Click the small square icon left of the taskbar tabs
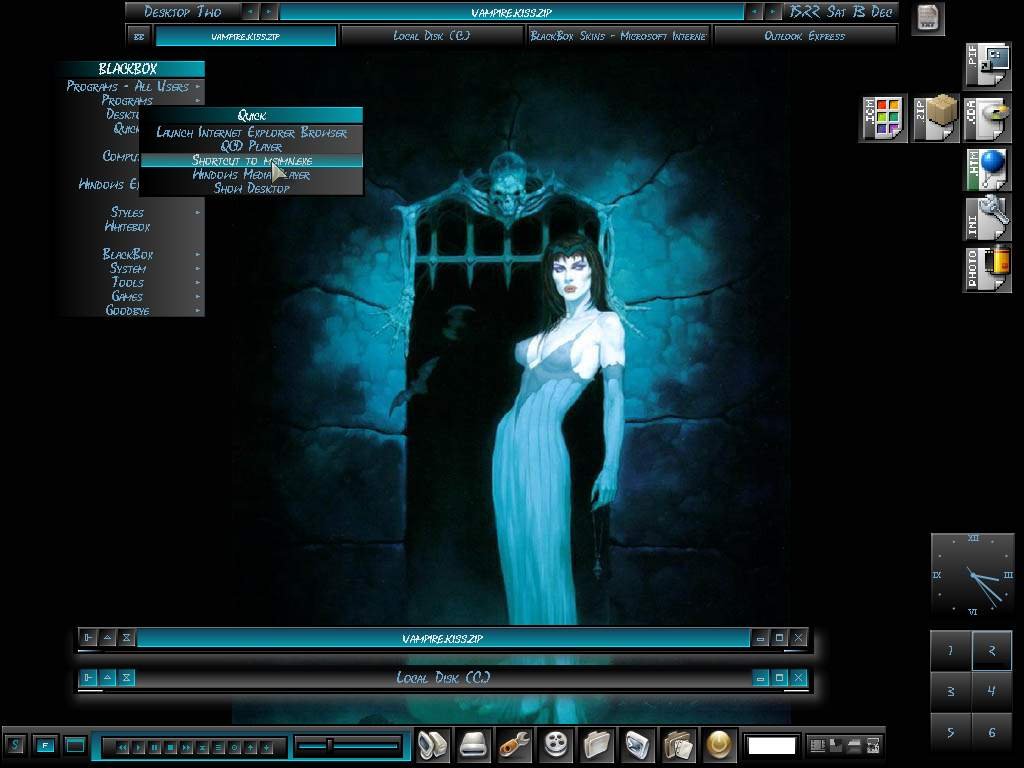 [138, 37]
